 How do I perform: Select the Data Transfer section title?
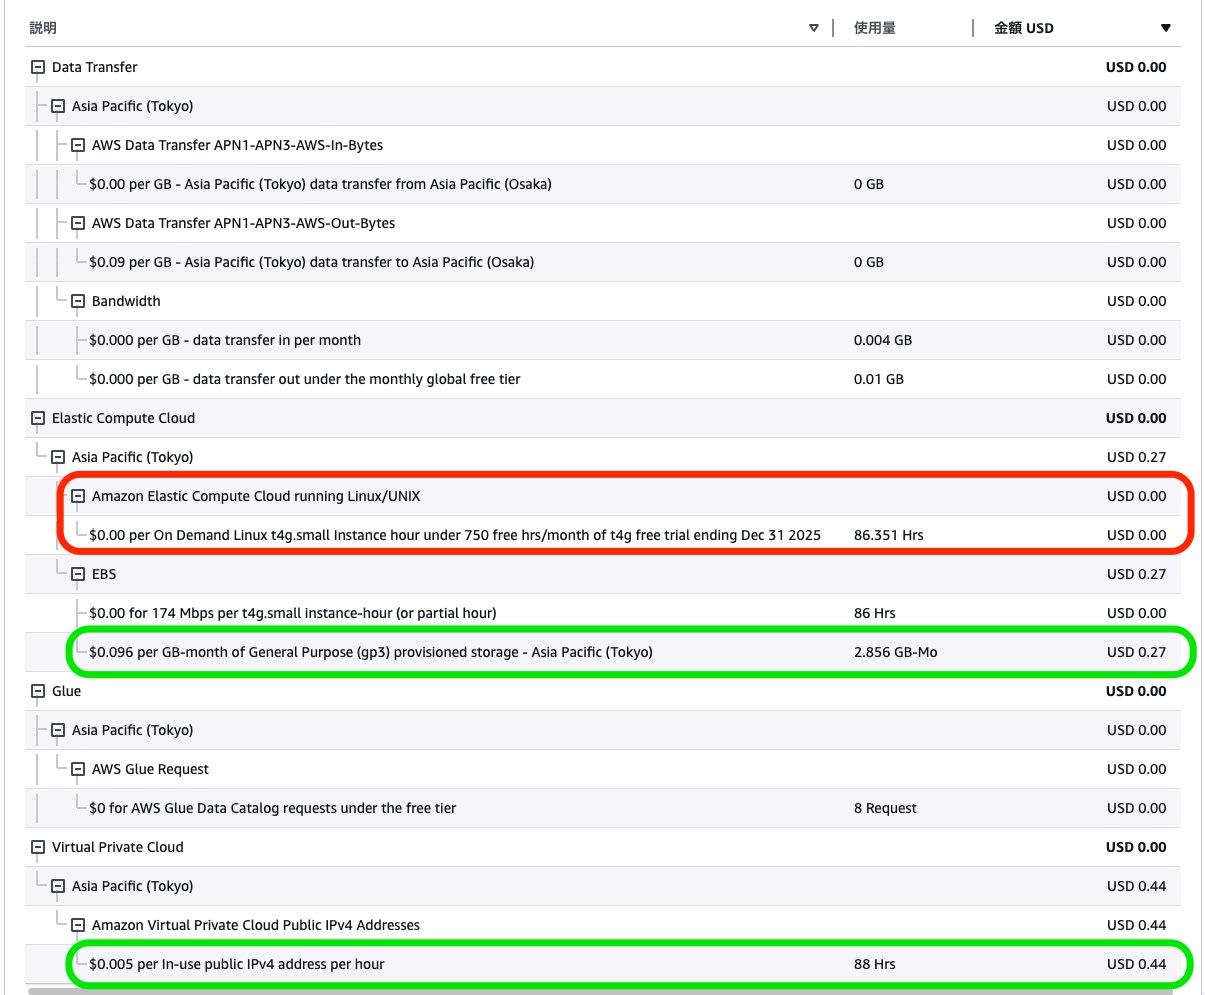pos(95,67)
